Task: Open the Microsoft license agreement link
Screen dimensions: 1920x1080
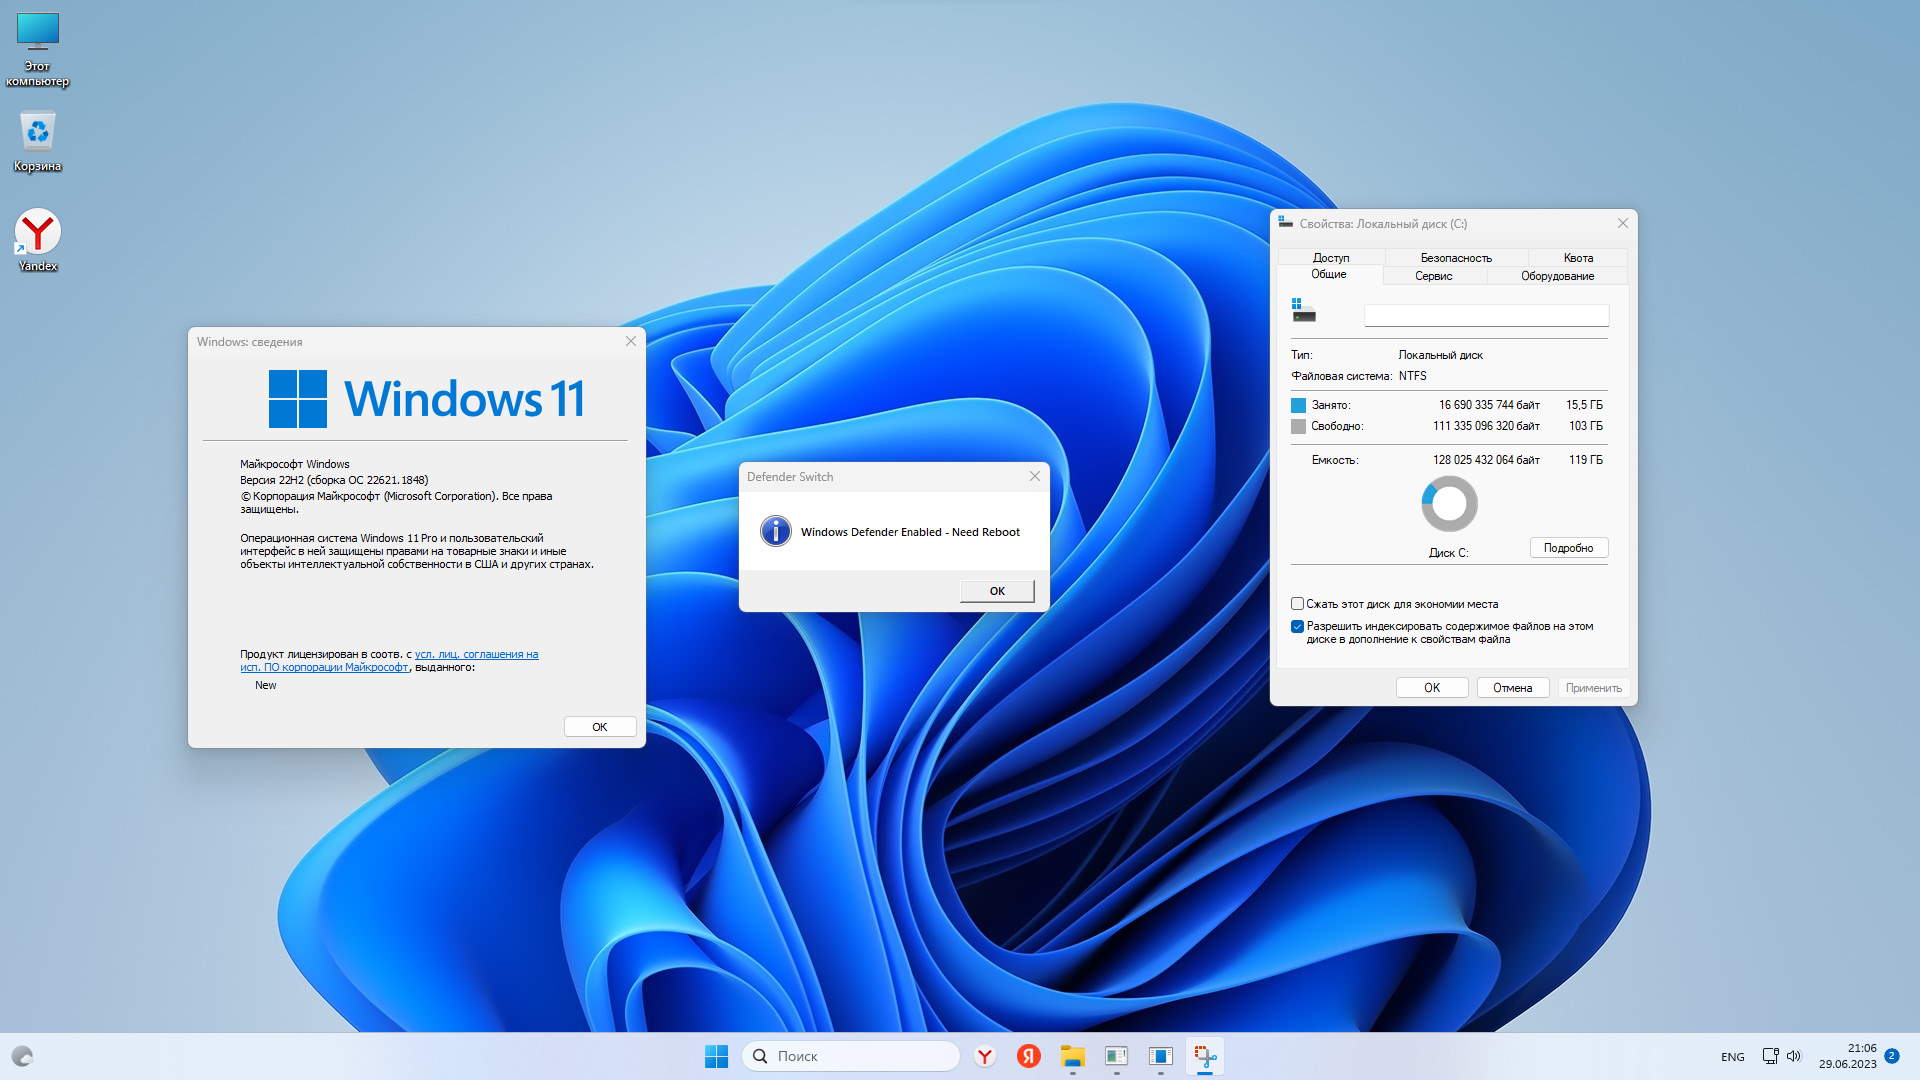Action: 476,654
